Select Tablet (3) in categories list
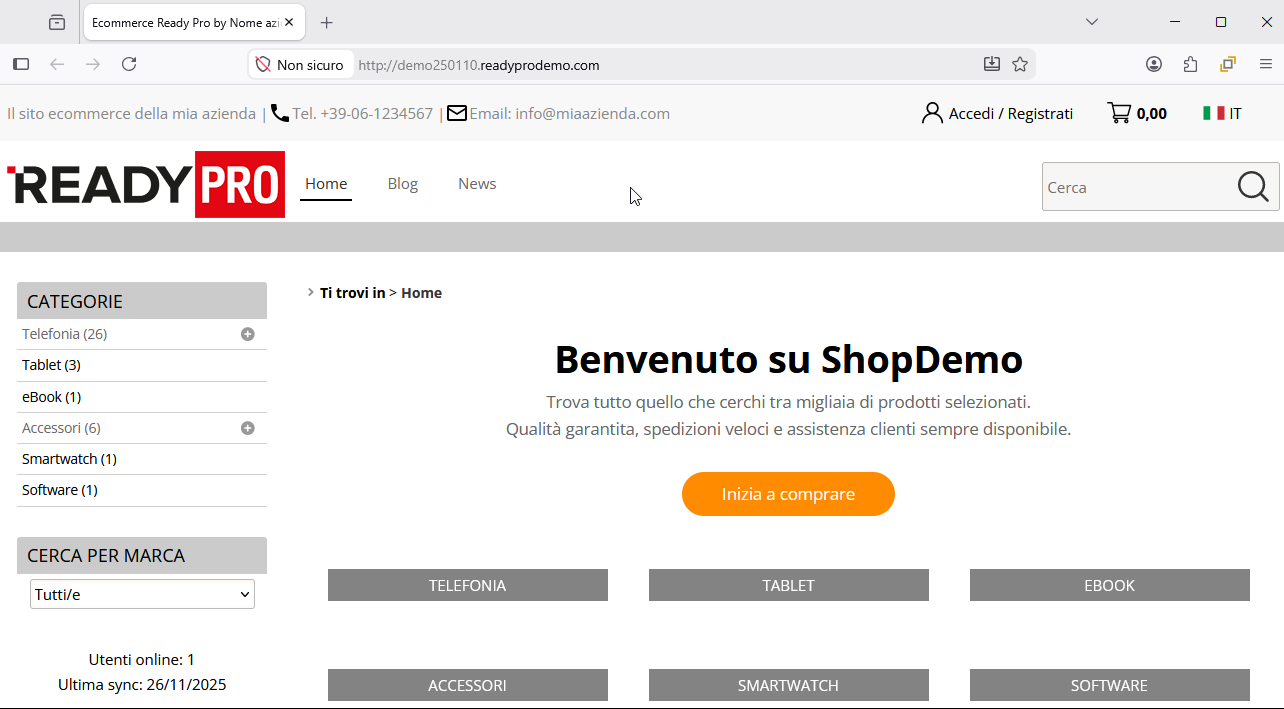This screenshot has width=1284, height=709. tap(51, 365)
